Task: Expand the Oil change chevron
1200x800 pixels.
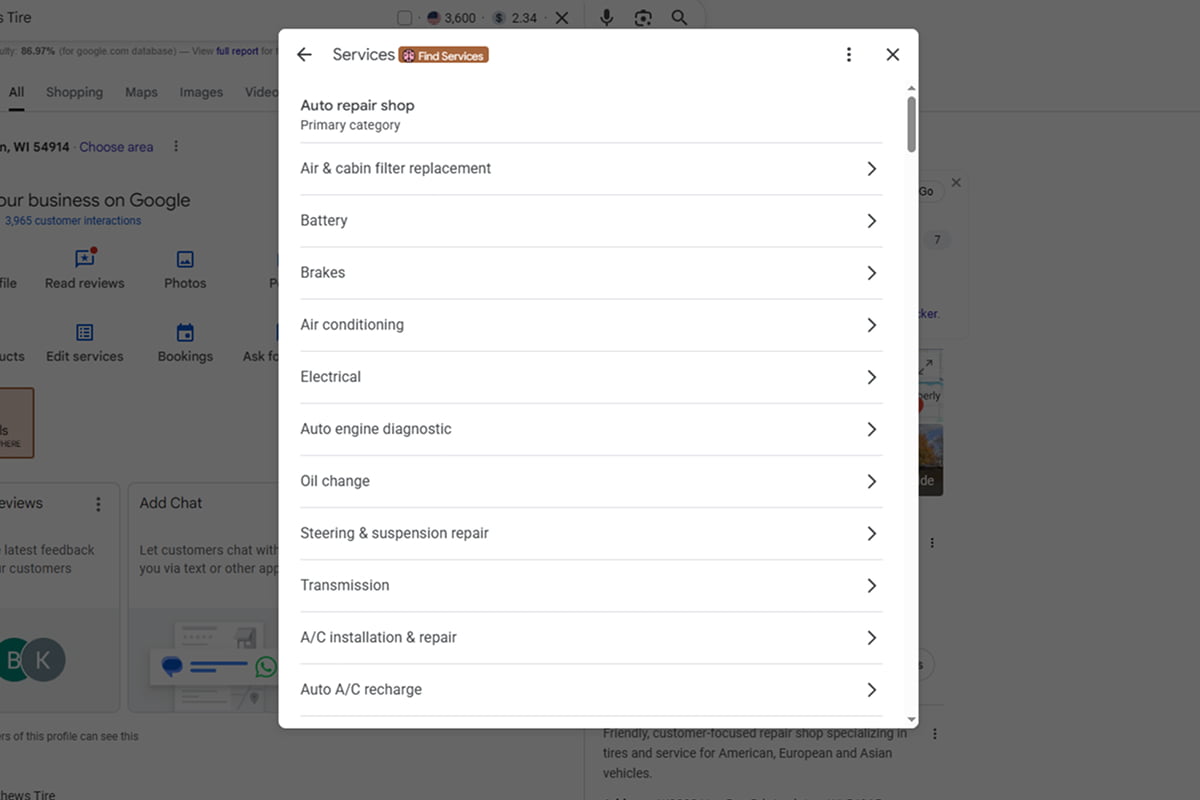Action: click(871, 481)
